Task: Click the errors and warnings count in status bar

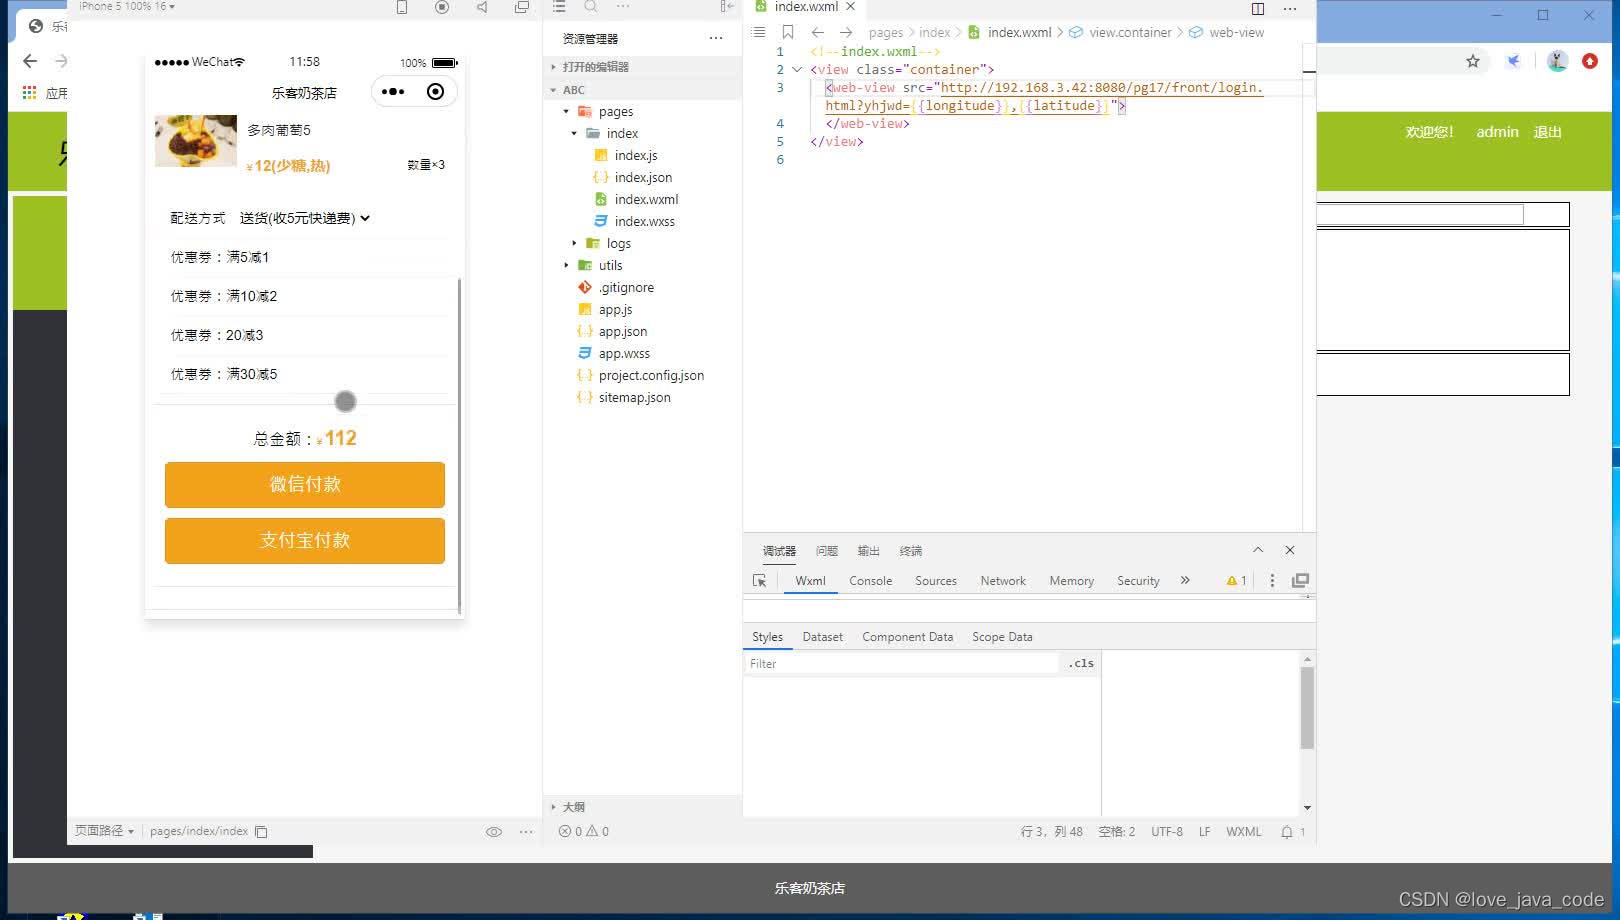Action: tap(584, 832)
